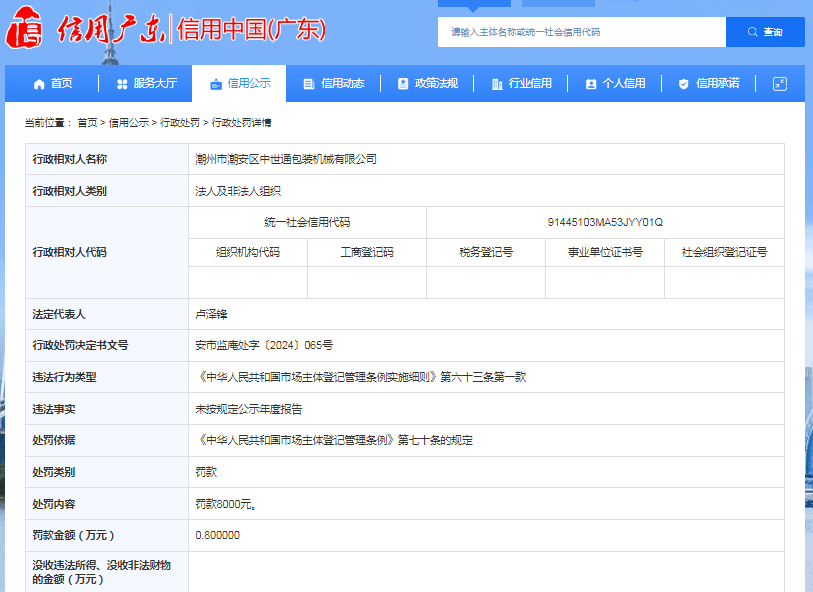Open the 信用承诺 menu item

(x=709, y=83)
